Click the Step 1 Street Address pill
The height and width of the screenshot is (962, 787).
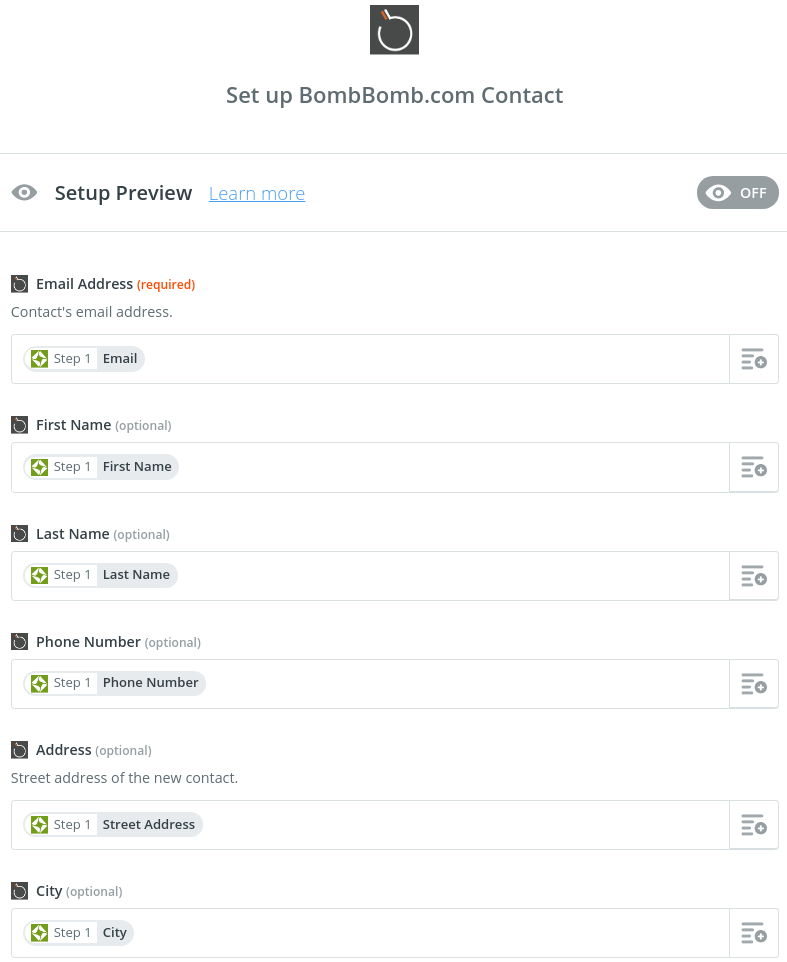click(113, 825)
